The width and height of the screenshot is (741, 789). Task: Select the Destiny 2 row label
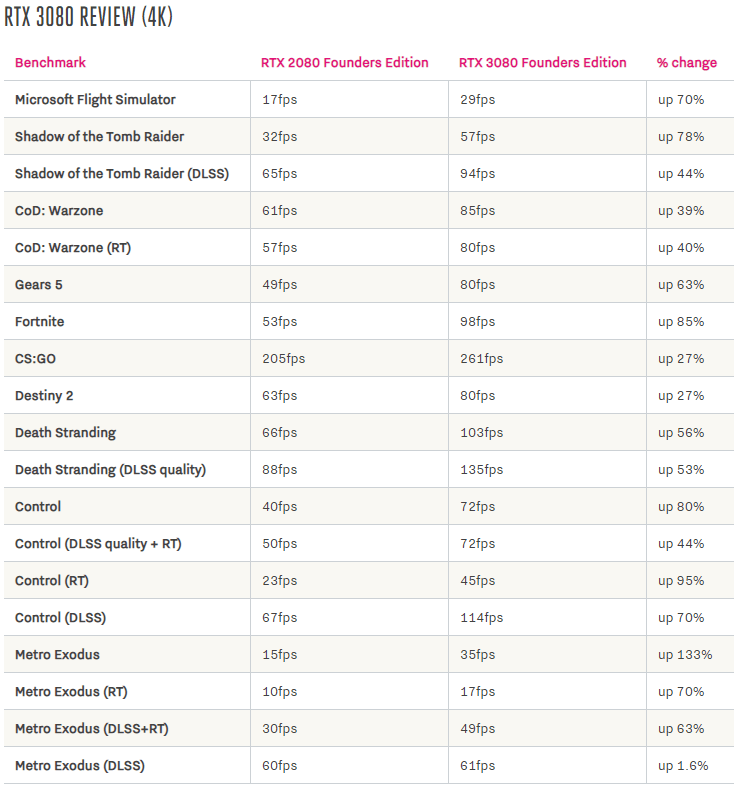(44, 396)
